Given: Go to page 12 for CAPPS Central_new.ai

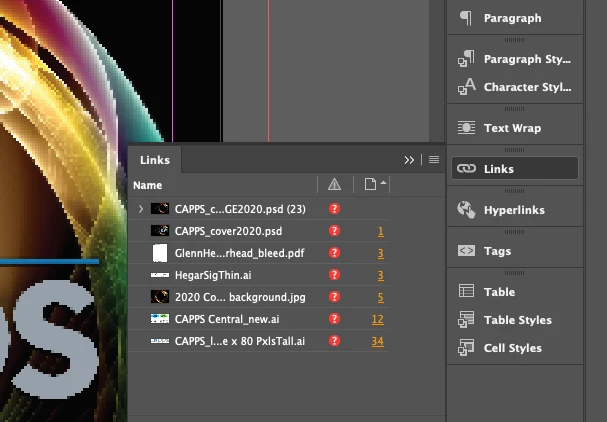Looking at the screenshot, I should click(x=378, y=319).
